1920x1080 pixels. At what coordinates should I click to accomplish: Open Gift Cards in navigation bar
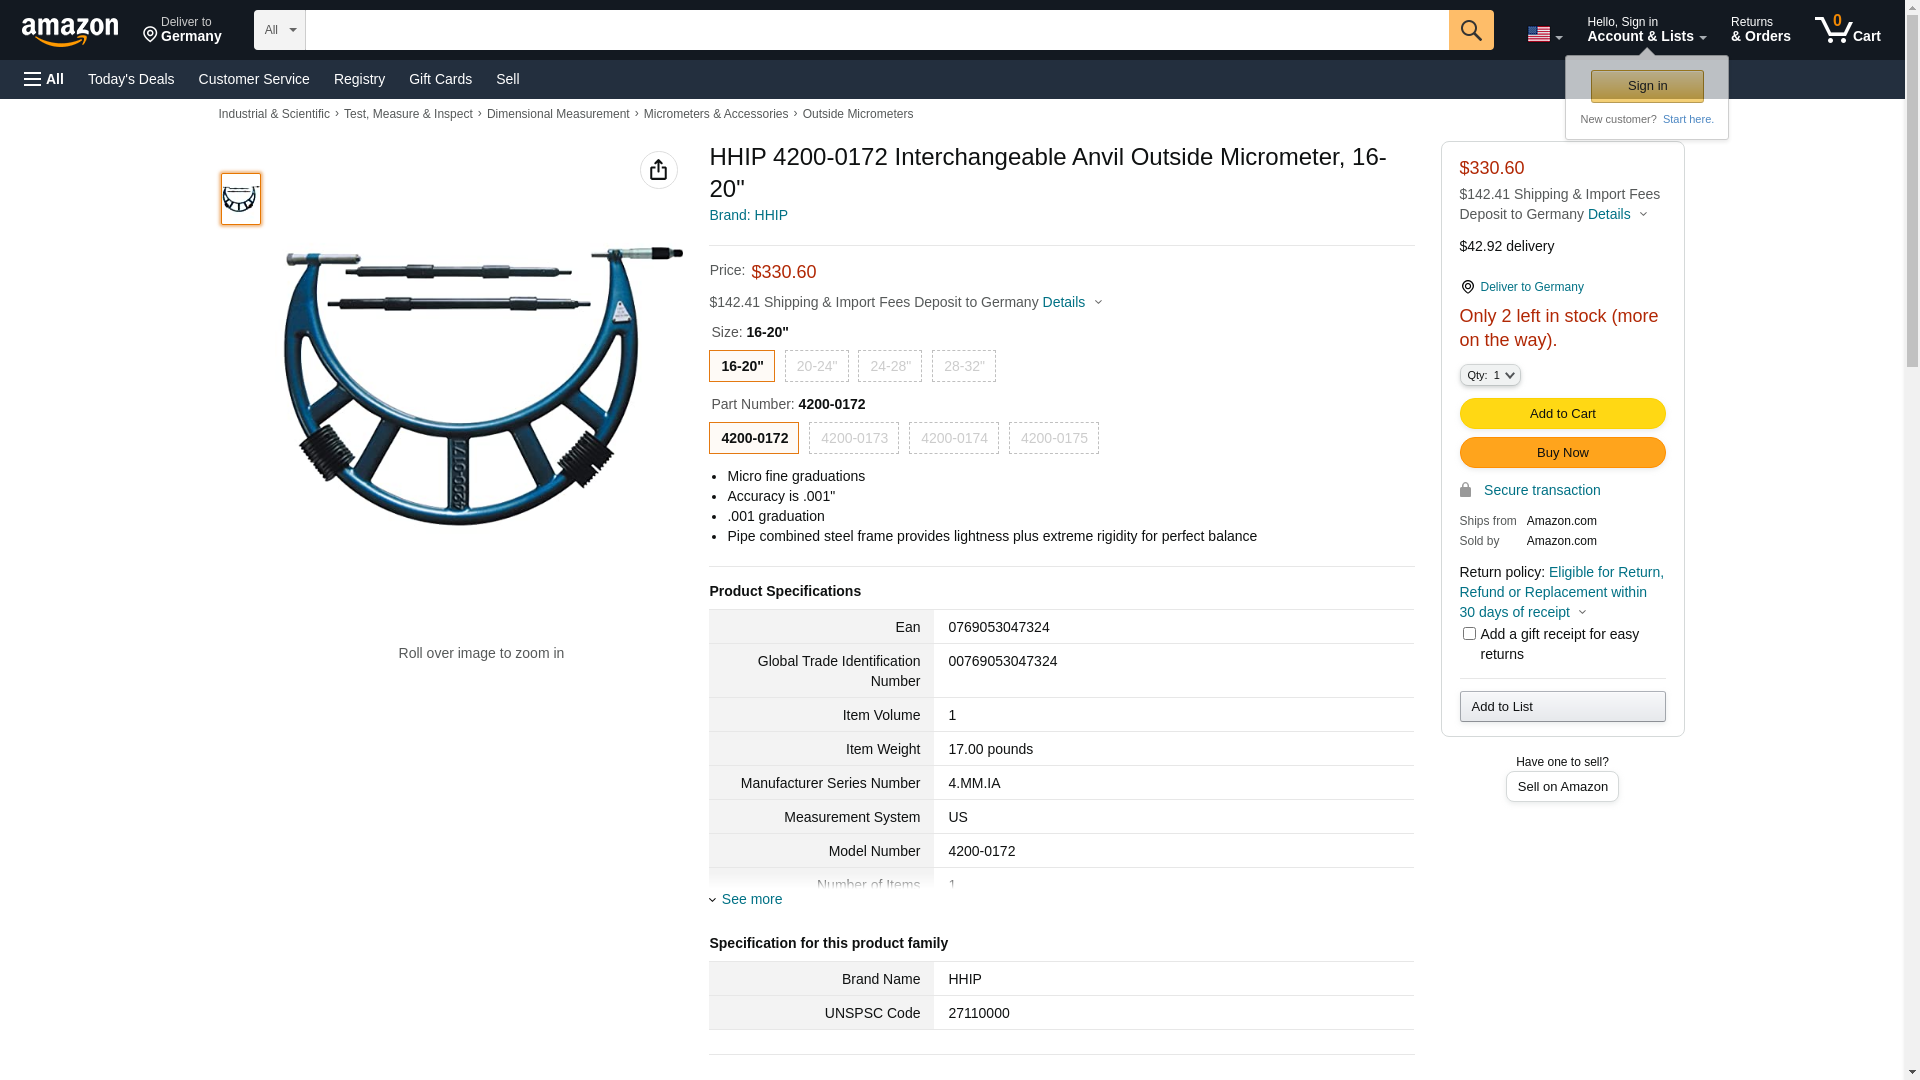click(440, 79)
